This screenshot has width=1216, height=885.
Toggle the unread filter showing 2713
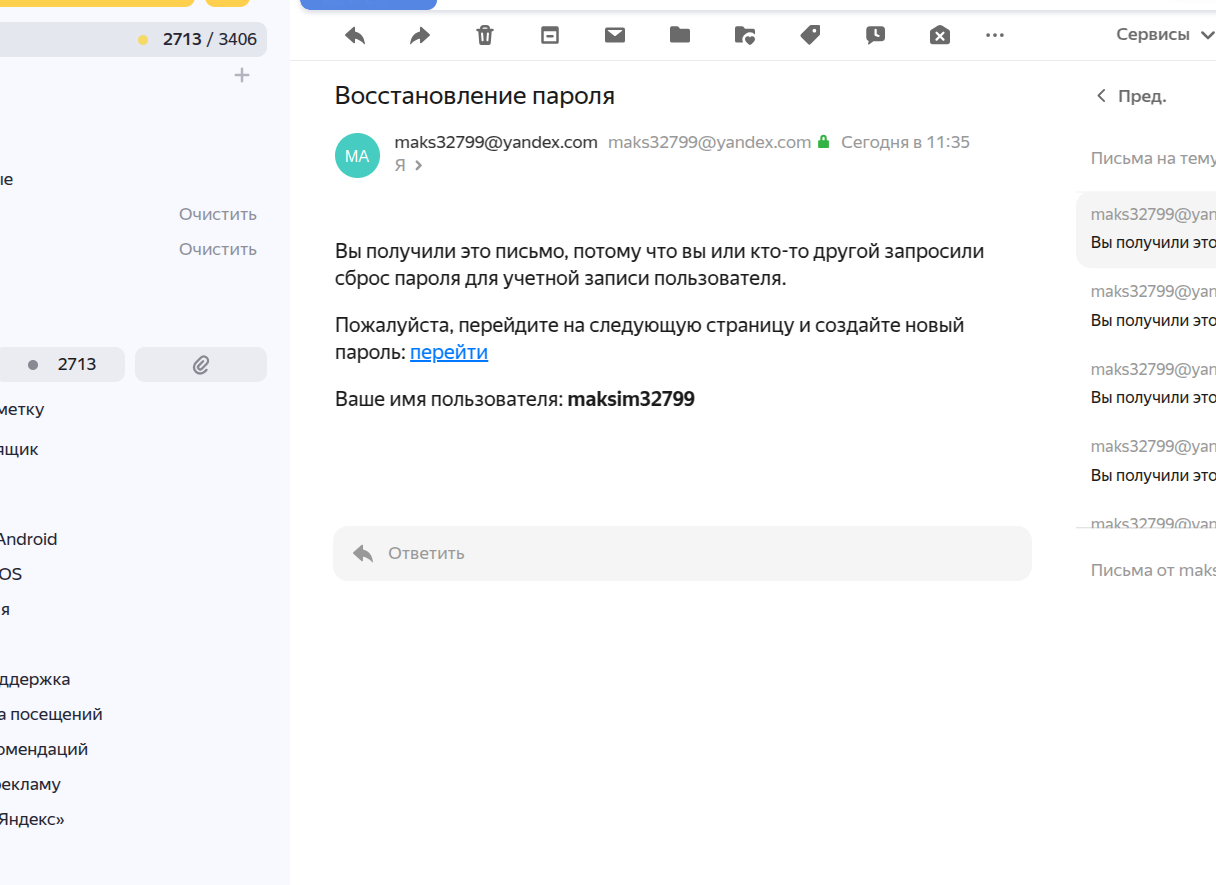tap(62, 364)
